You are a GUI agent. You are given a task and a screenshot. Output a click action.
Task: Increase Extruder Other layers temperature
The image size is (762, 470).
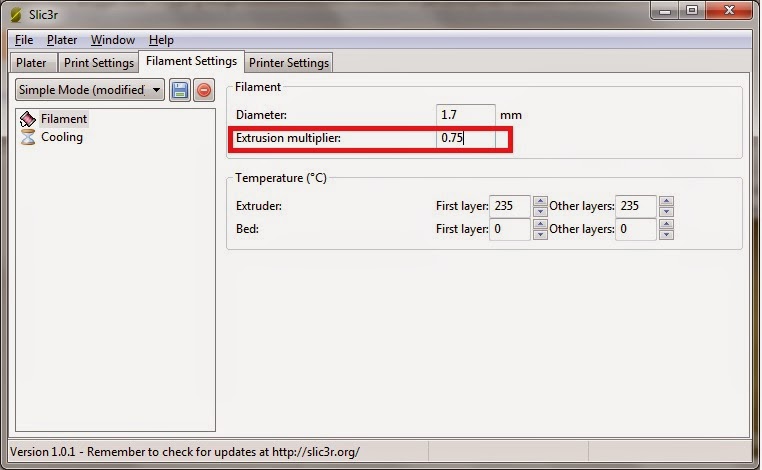coord(666,201)
